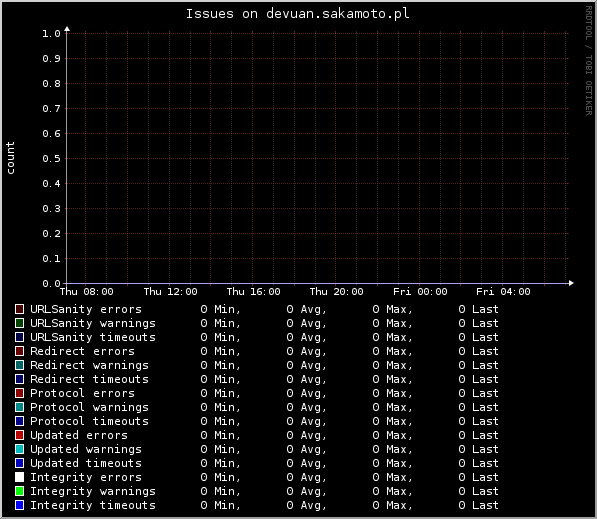This screenshot has width=597, height=519.
Task: Click the Redirect timeouts legend label
Action: pos(89,379)
